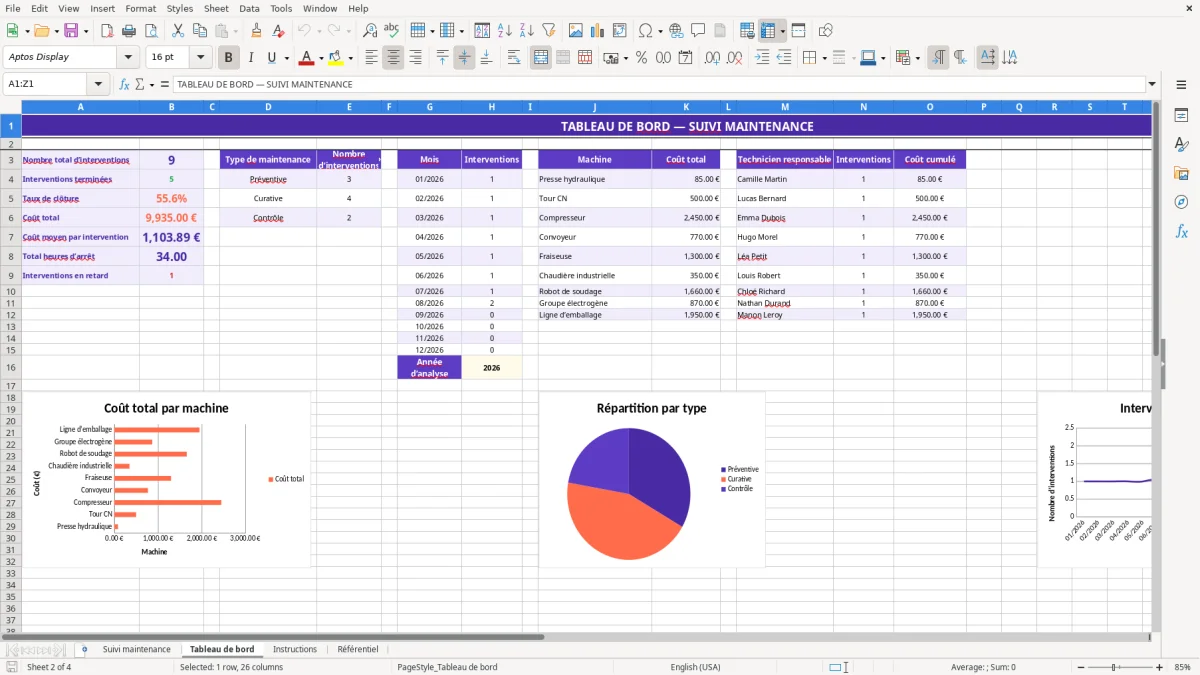
Task: Open the Data menu
Action: 249,8
